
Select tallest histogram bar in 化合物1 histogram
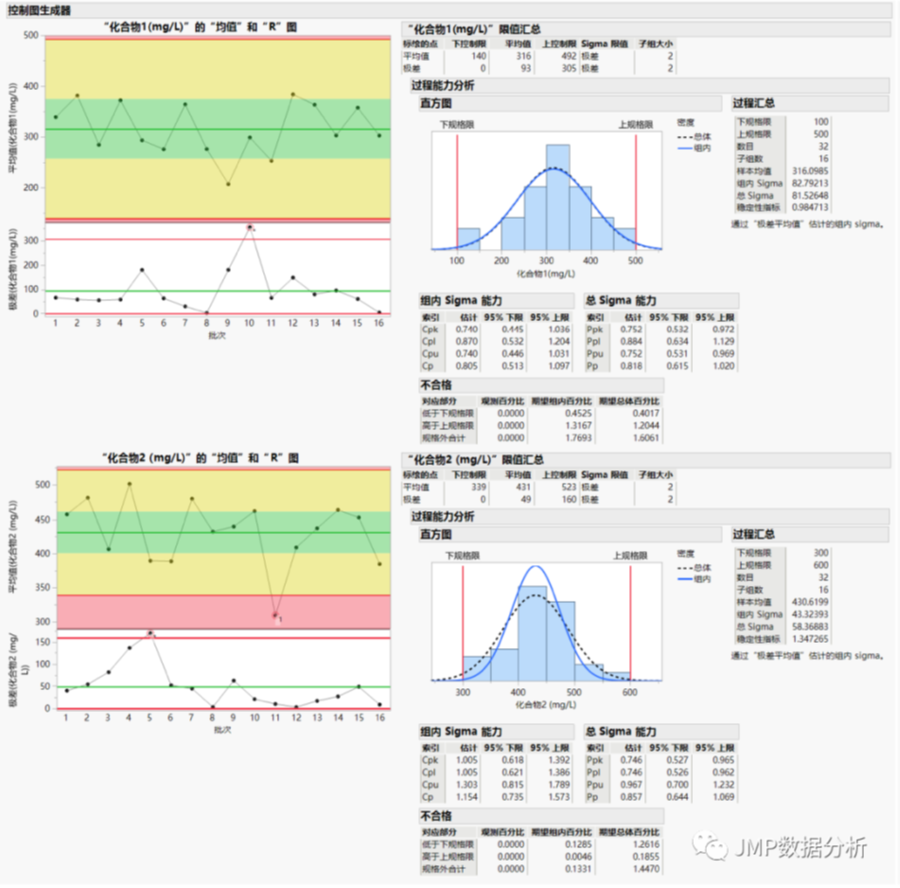558,197
